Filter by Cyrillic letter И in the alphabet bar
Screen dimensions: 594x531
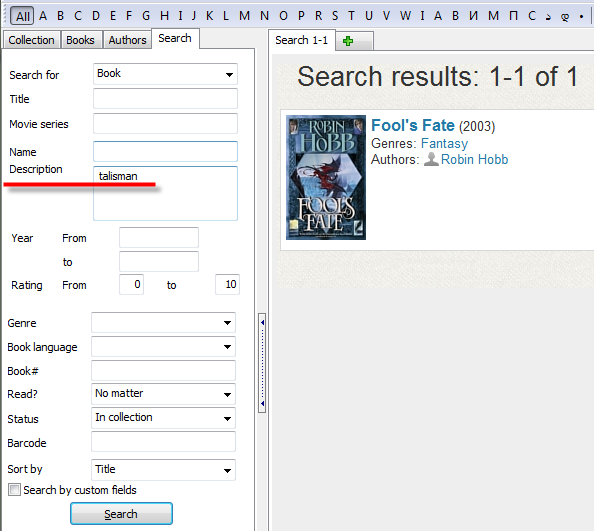(x=473, y=16)
